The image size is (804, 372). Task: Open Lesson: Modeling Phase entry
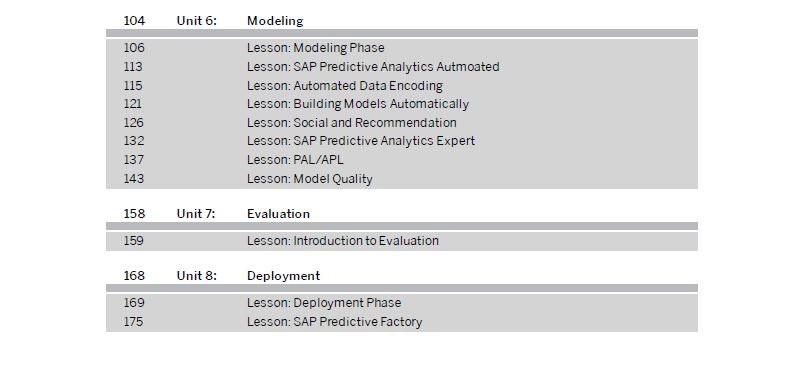315,48
